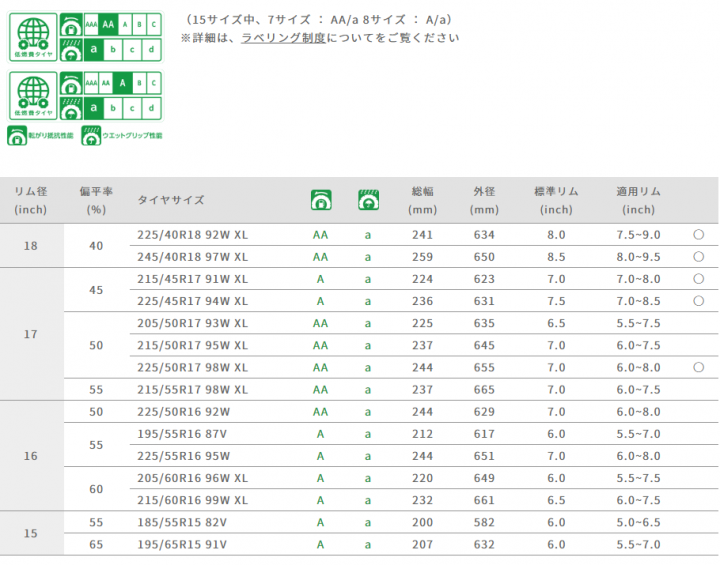Select the tire size 225/50R16 92W
This screenshot has height=565, width=720.
point(183,412)
